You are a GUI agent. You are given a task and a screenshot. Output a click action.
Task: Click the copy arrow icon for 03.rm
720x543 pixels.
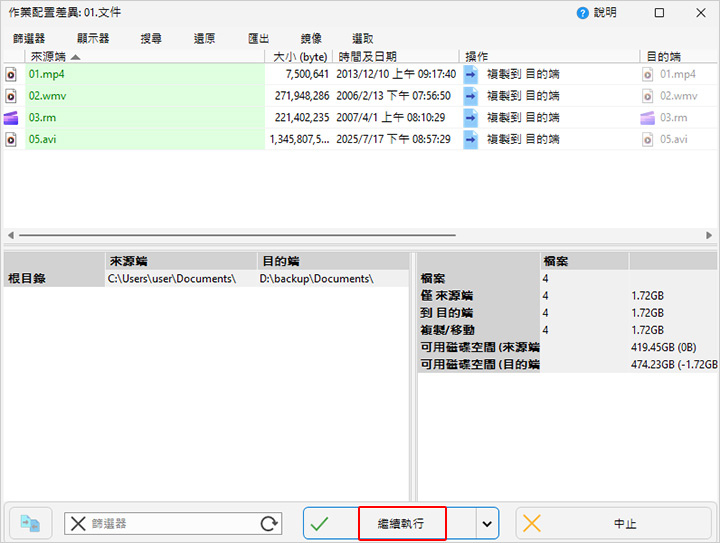(x=470, y=118)
